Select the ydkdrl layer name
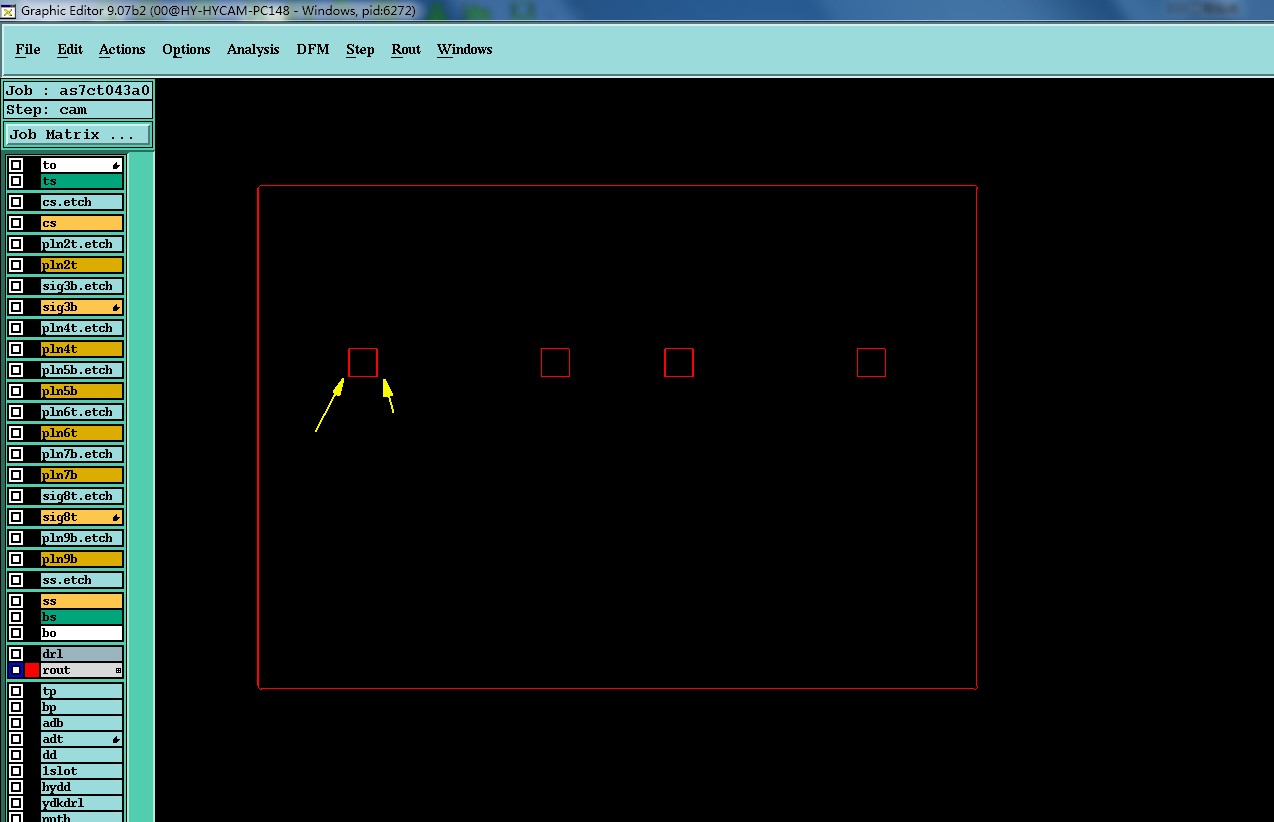Image resolution: width=1274 pixels, height=822 pixels. click(82, 803)
